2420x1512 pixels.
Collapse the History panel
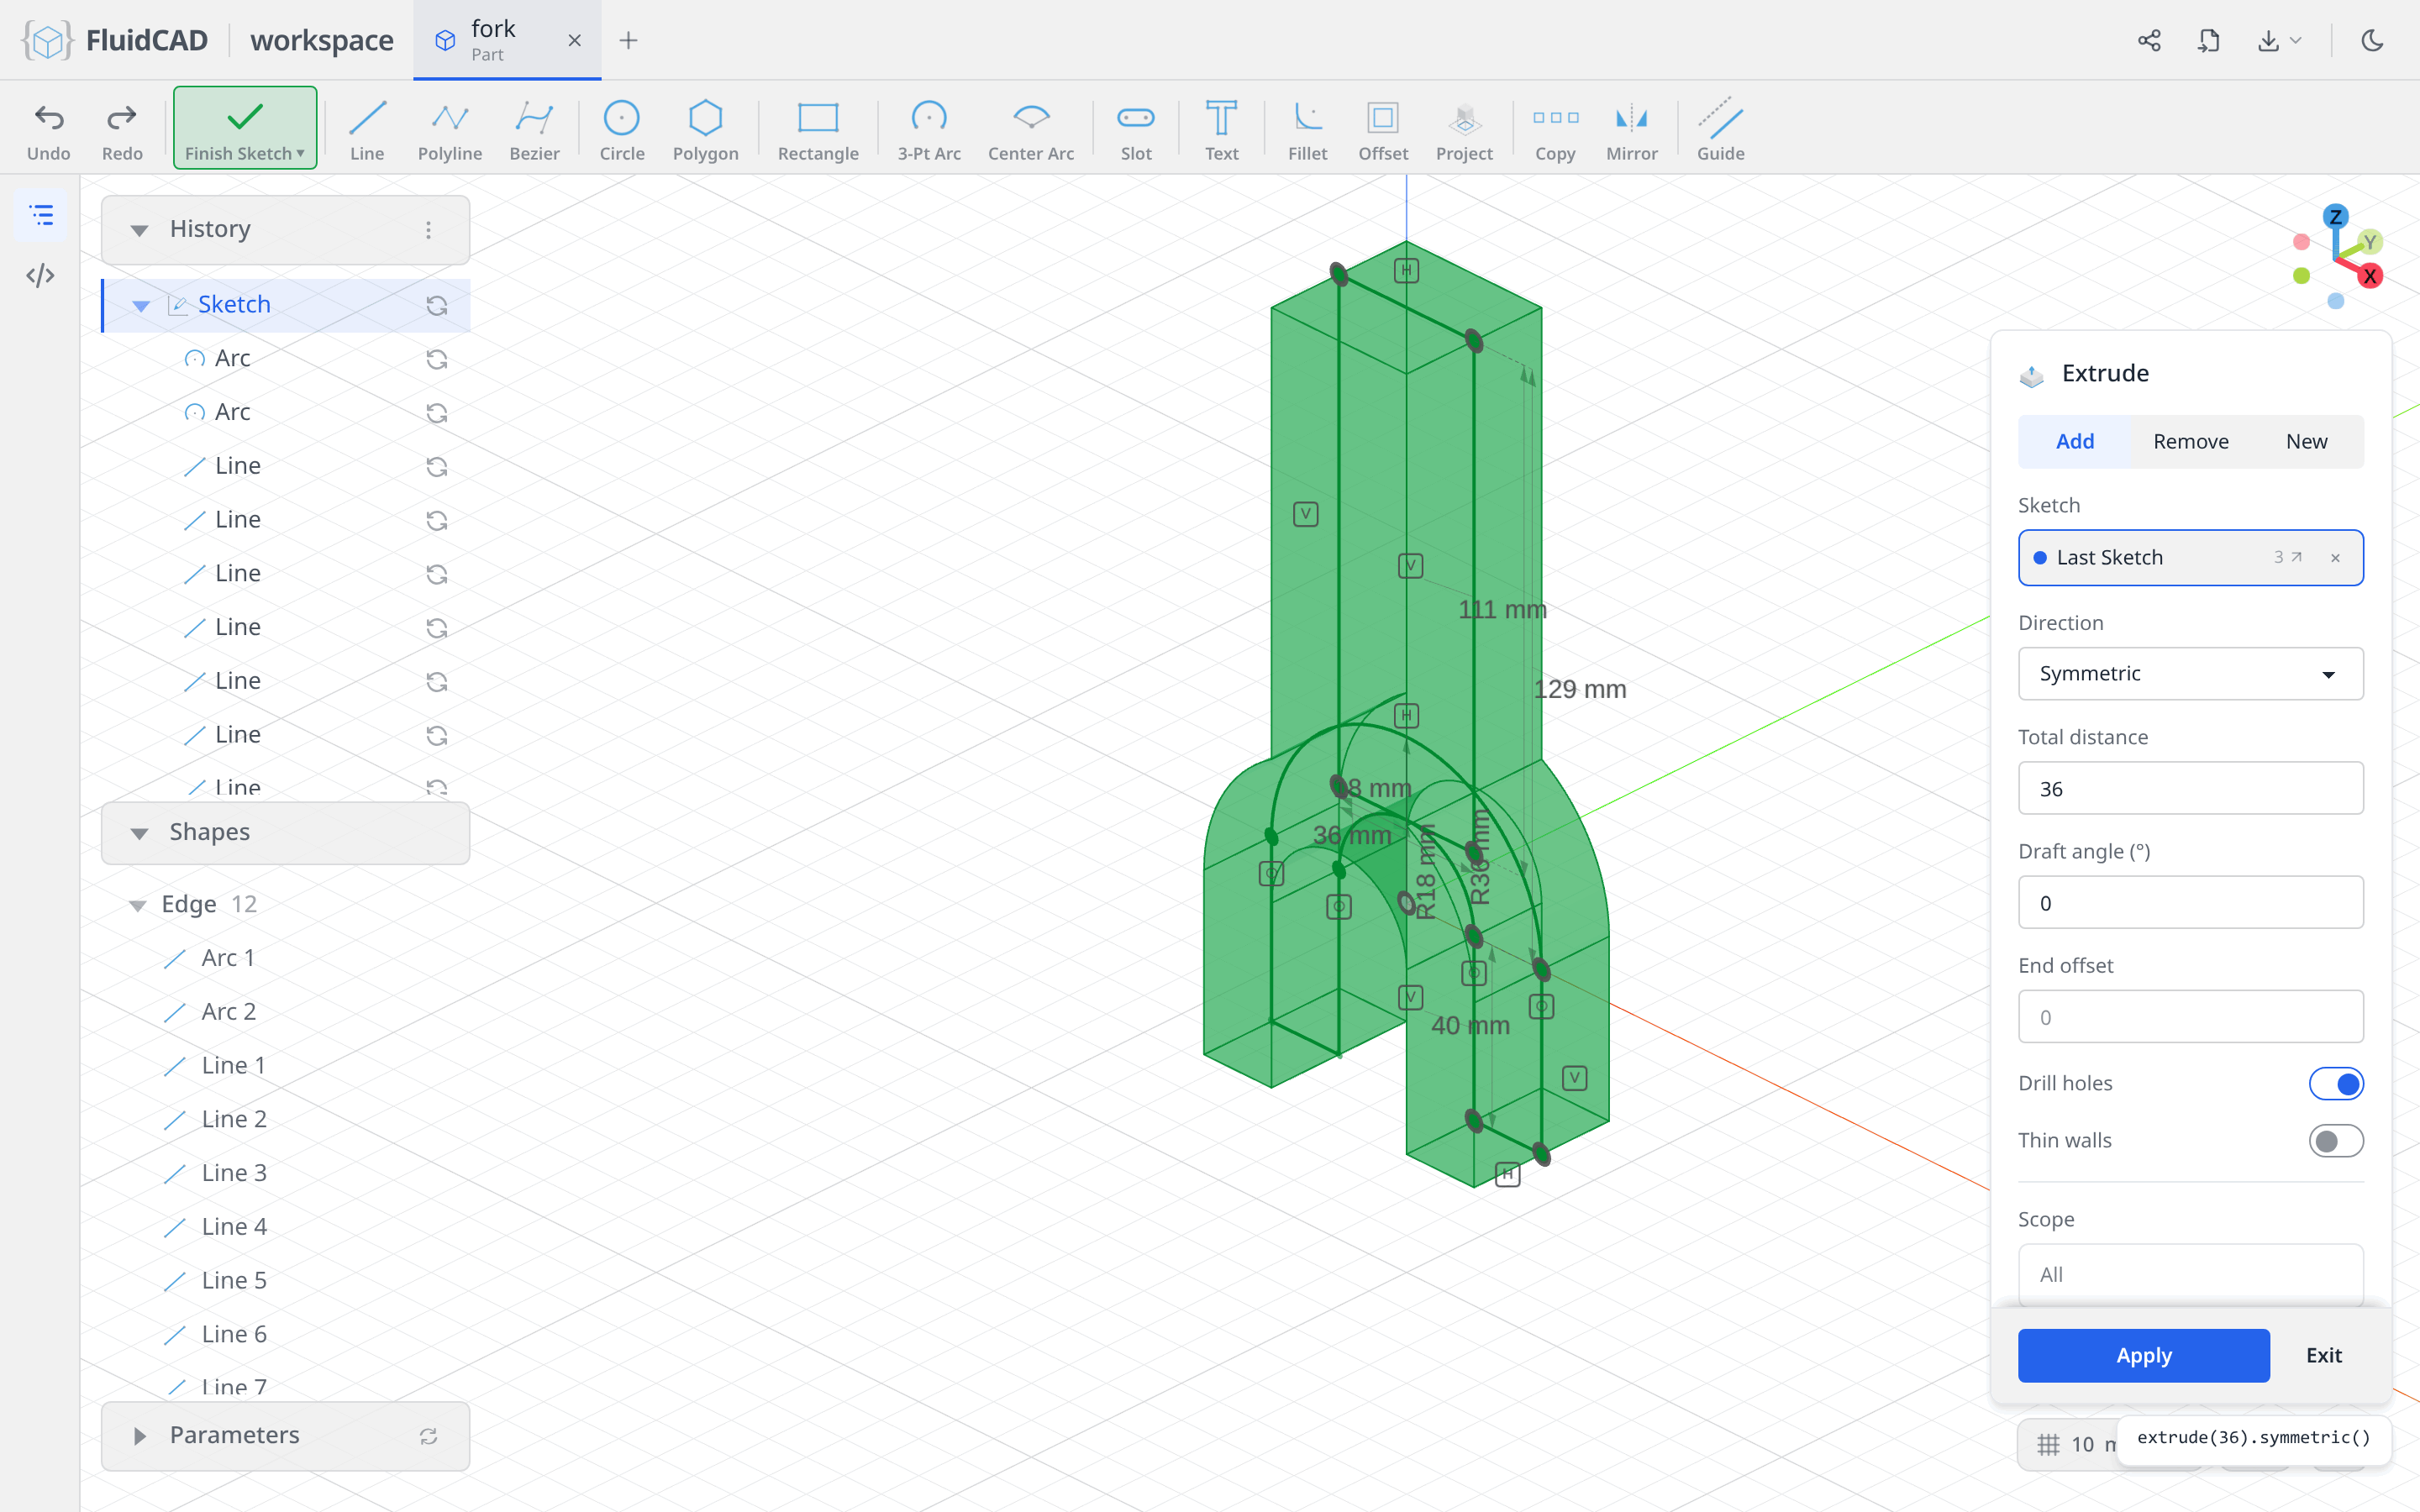click(139, 230)
